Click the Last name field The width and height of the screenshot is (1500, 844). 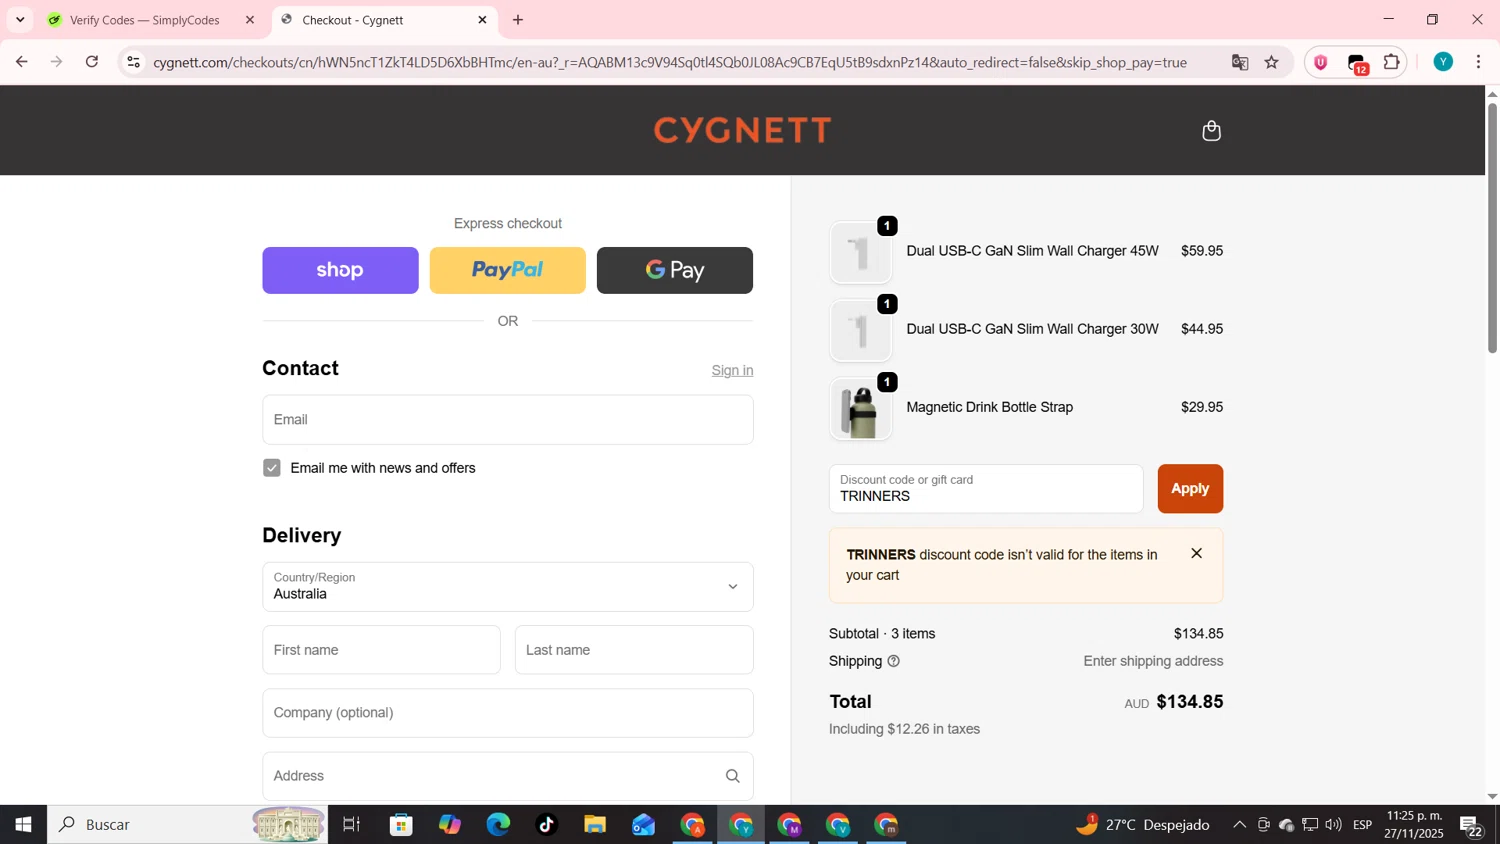(634, 650)
